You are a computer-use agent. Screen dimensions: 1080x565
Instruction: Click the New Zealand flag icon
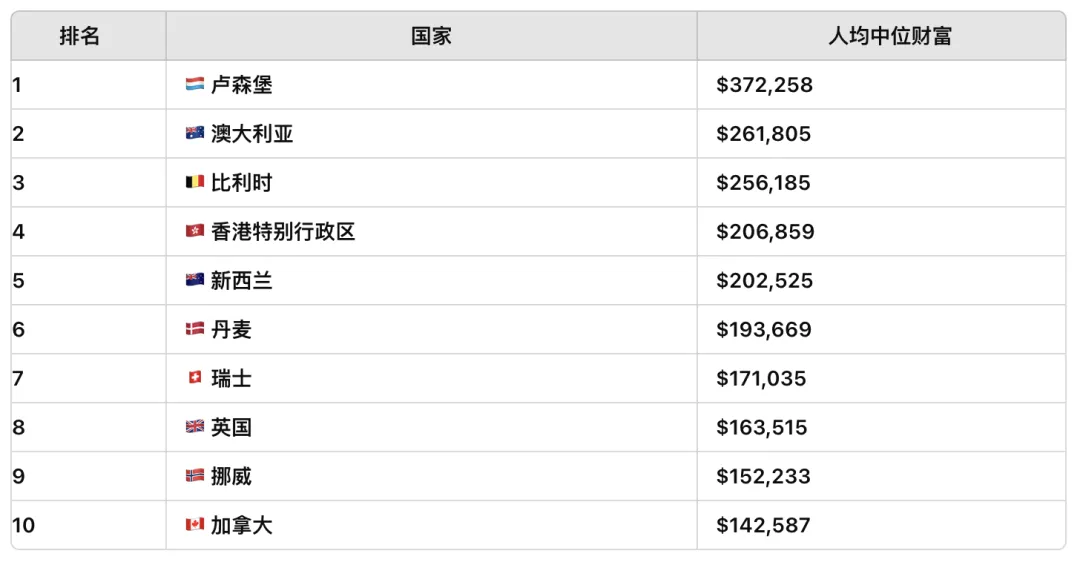[x=195, y=280]
